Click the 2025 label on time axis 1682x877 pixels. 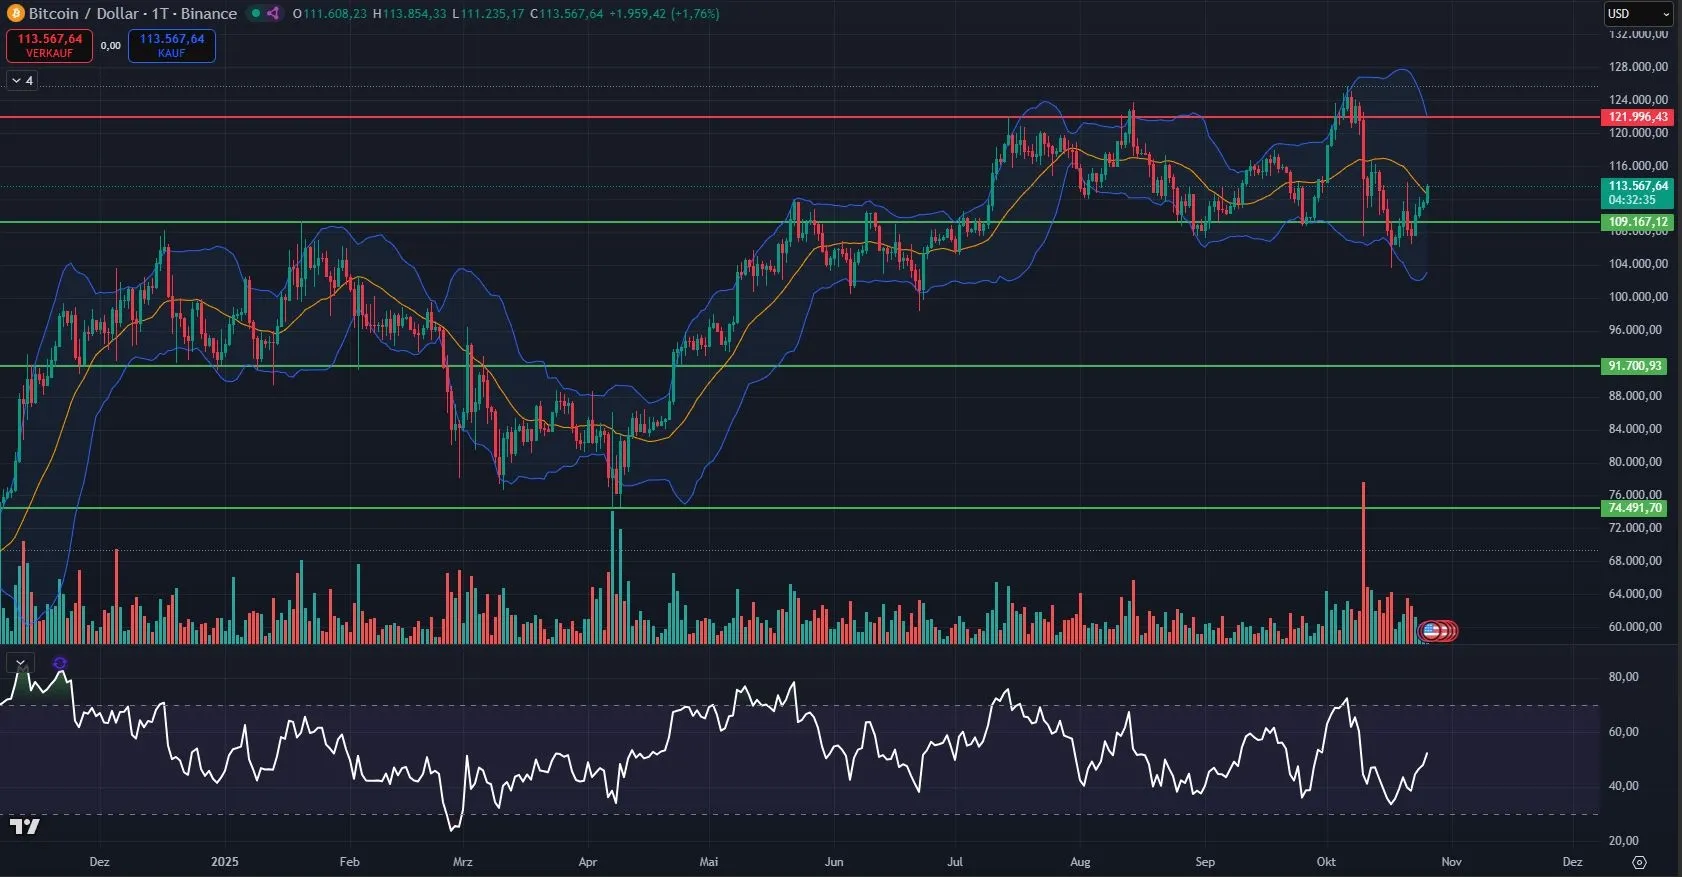pyautogui.click(x=224, y=862)
